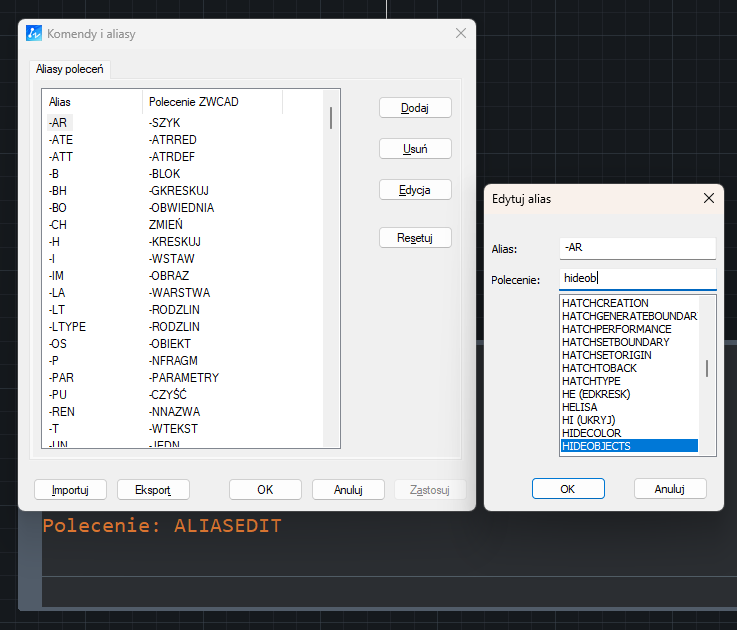Choose HI (UKRYJ) from the suggestion list

point(630,420)
